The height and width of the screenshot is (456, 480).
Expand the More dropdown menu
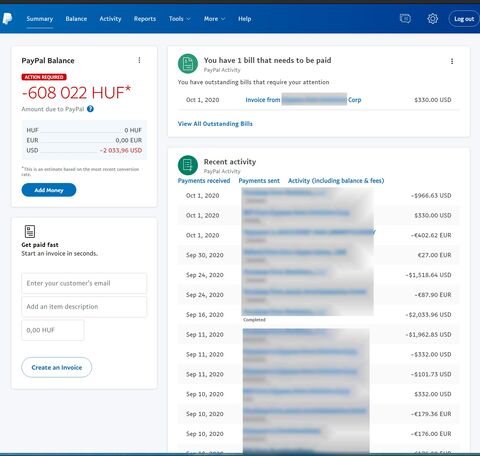[214, 19]
